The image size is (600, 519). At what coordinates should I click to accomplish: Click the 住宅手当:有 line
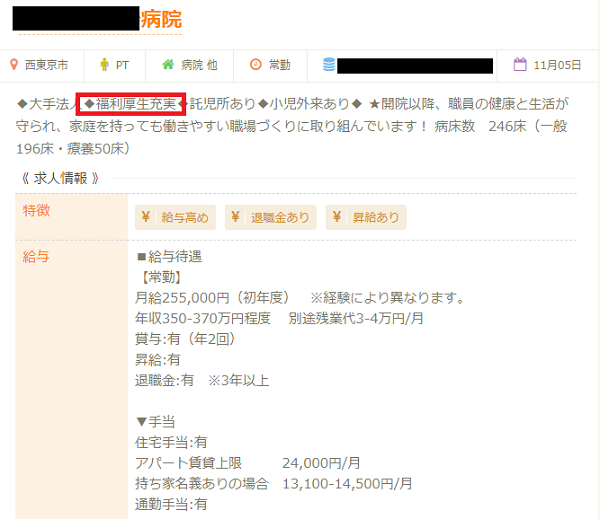171,442
